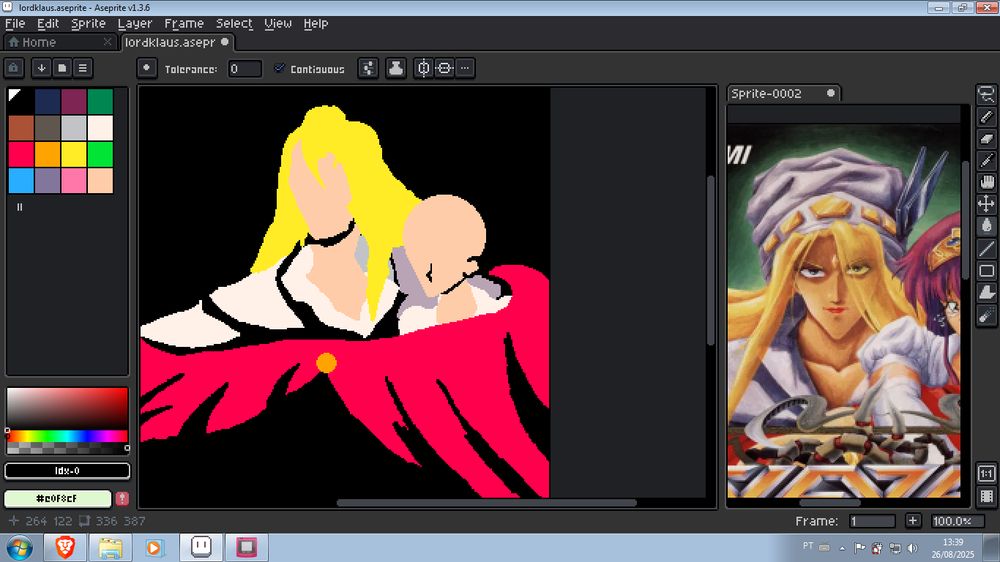The width and height of the screenshot is (1000, 562).
Task: Open File Explorer from taskbar
Action: (x=110, y=547)
